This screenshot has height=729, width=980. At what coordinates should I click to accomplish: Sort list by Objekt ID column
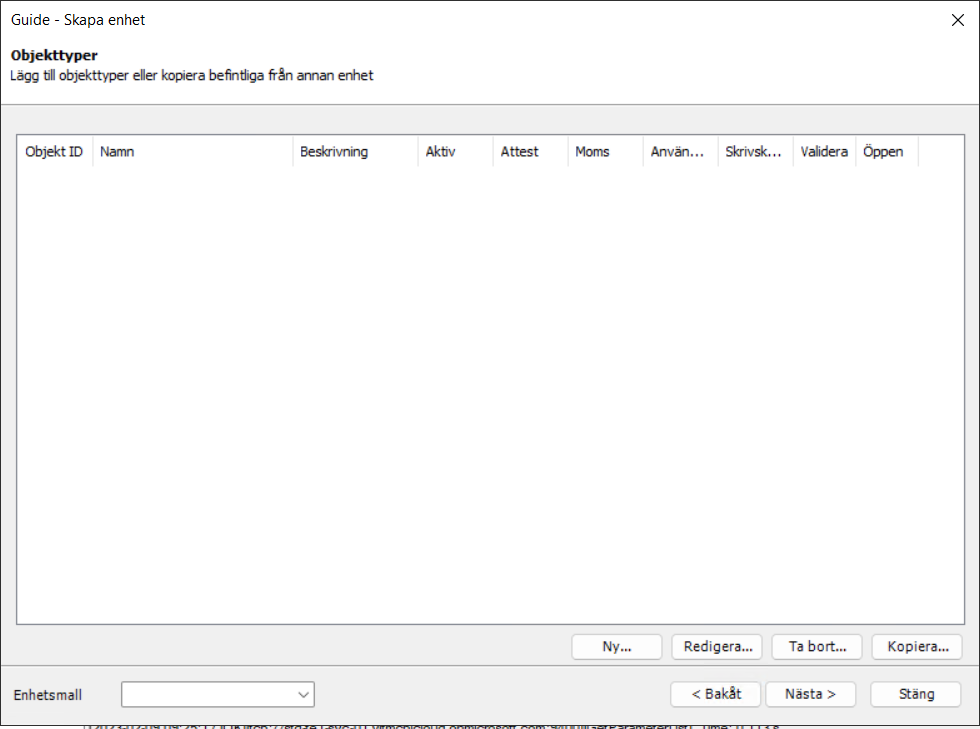tap(54, 151)
